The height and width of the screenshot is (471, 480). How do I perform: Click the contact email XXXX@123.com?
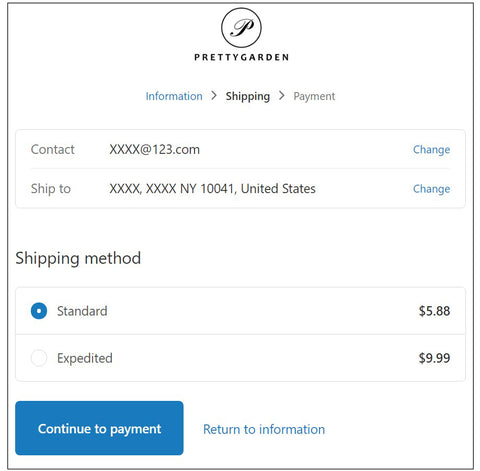[155, 150]
